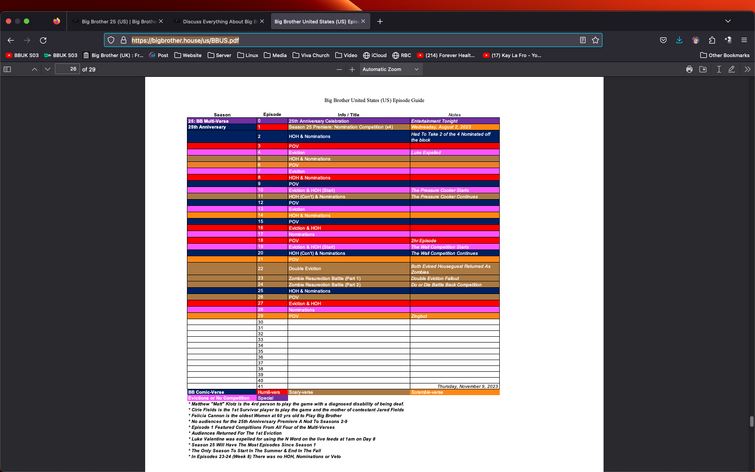This screenshot has height=472, width=755.
Task: Close the Big Brother 25 (US) tab
Action: pyautogui.click(x=161, y=22)
